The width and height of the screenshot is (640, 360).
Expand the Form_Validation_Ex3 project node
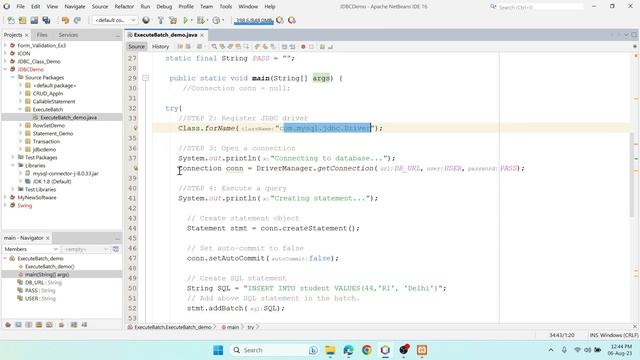(5, 45)
